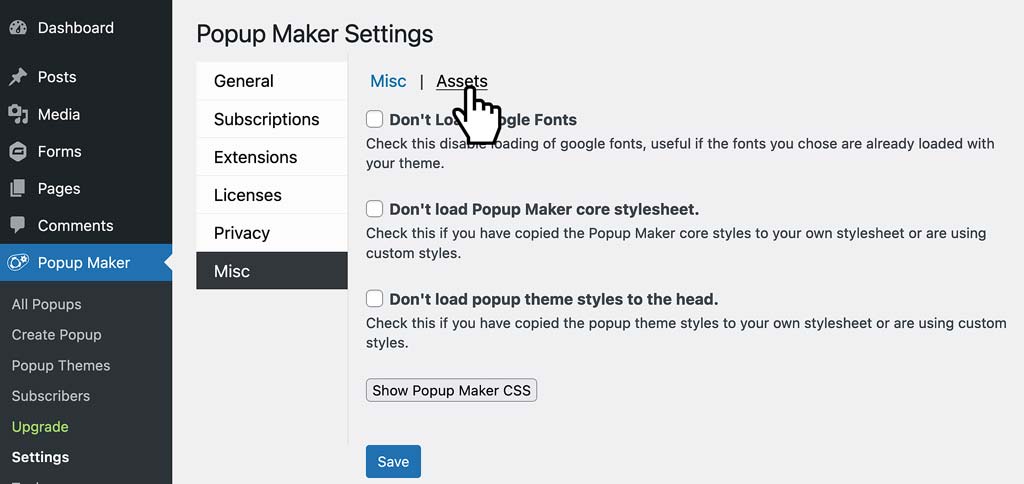Screen dimensions: 1024x484
Task: Click the green Upgrade link
Action: click(x=40, y=427)
